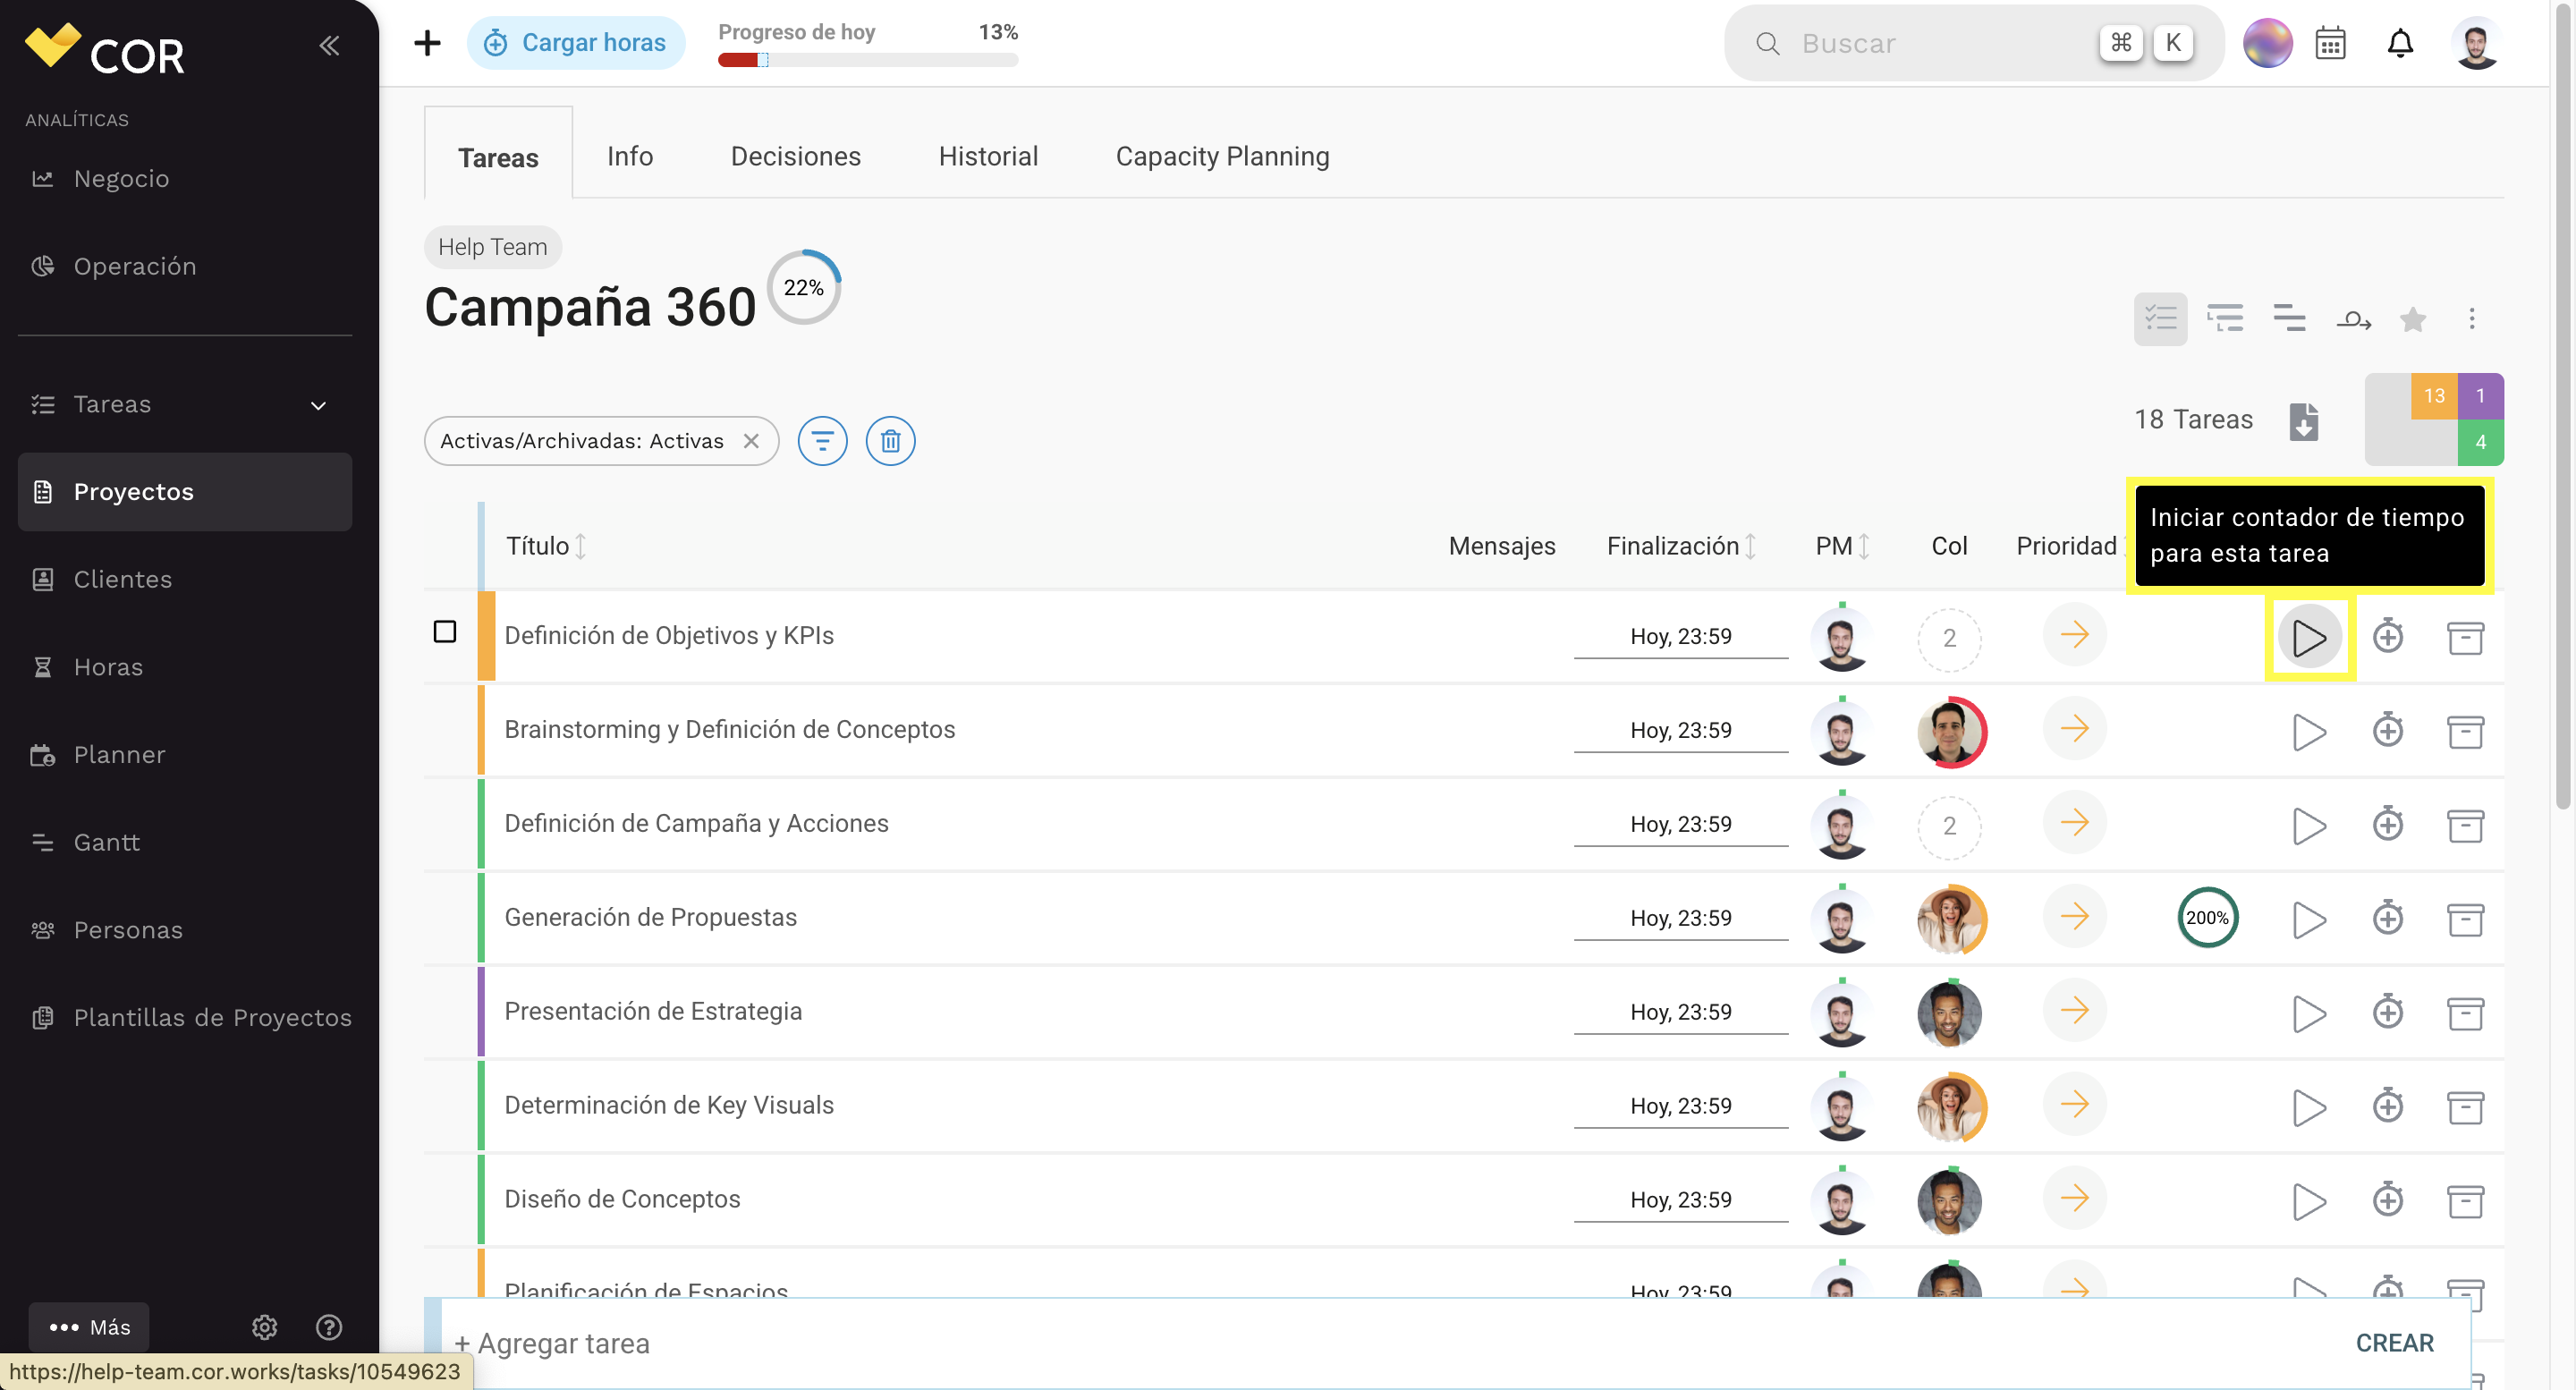
Task: Open the Historial tab
Action: [x=988, y=156]
